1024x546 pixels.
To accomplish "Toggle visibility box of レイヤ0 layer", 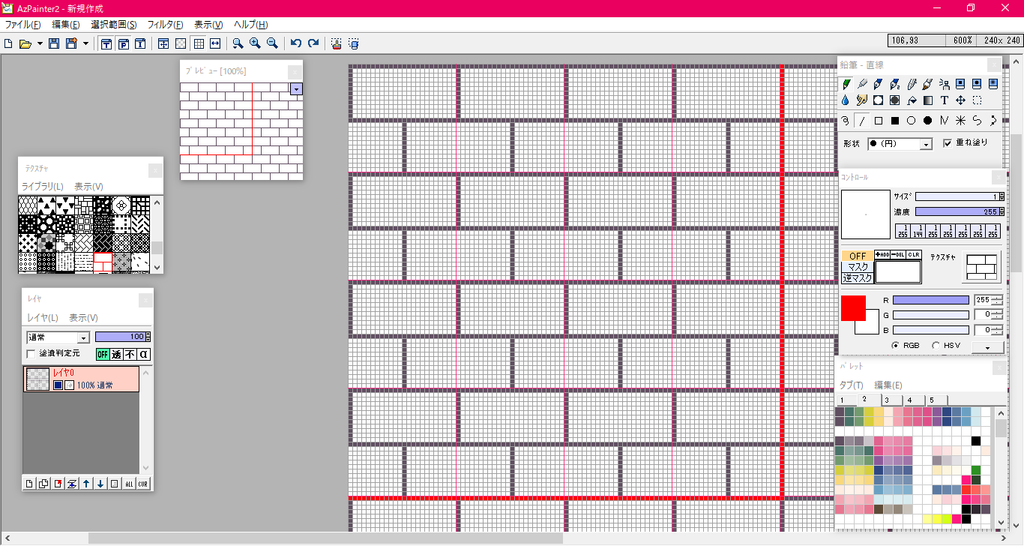I will click(x=57, y=385).
